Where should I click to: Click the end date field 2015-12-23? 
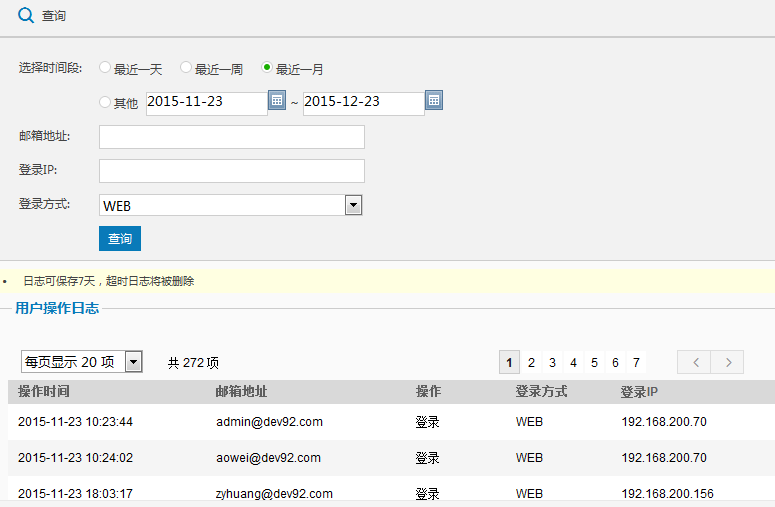pyautogui.click(x=363, y=103)
